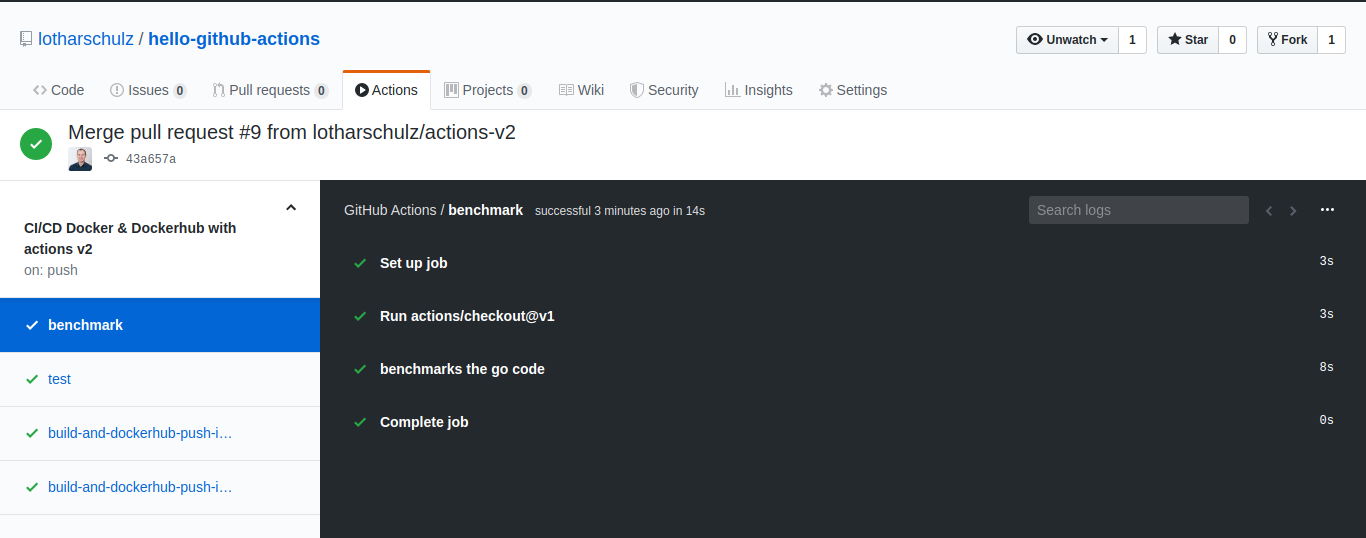This screenshot has width=1366, height=538.
Task: Open the Unwatch notifications dropdown
Action: click(x=1067, y=40)
